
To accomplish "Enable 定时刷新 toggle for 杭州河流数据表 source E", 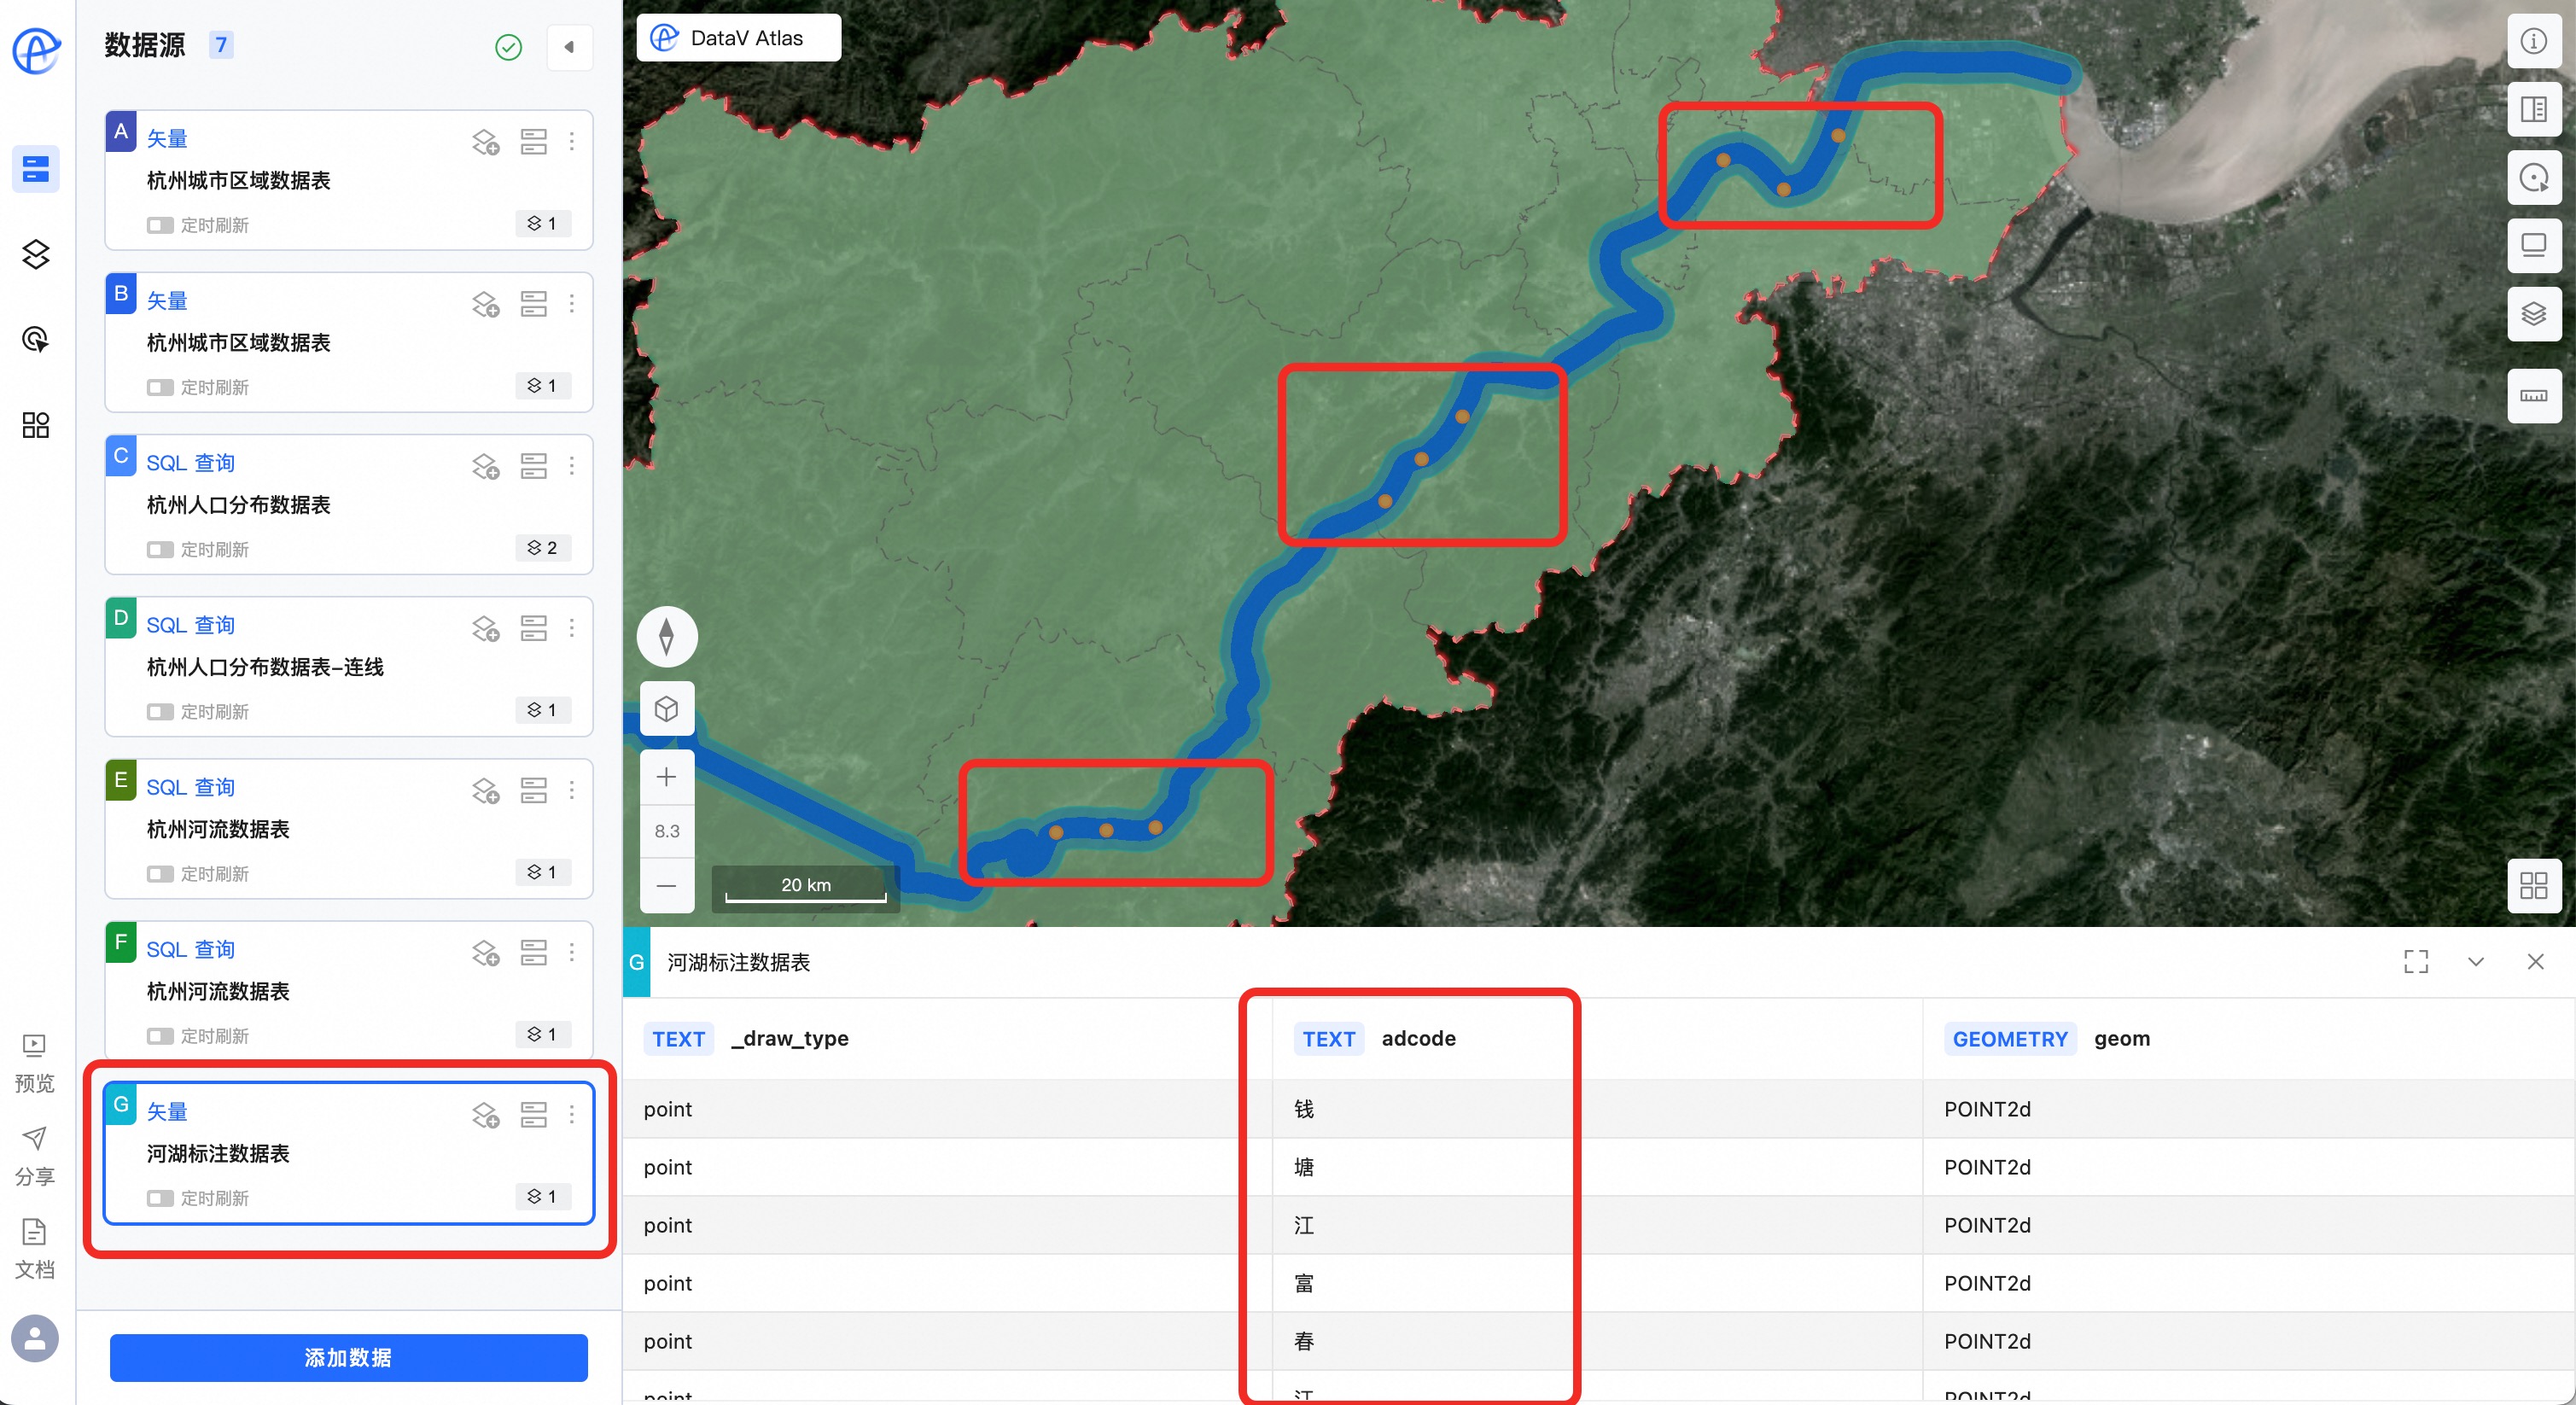I will click(160, 874).
